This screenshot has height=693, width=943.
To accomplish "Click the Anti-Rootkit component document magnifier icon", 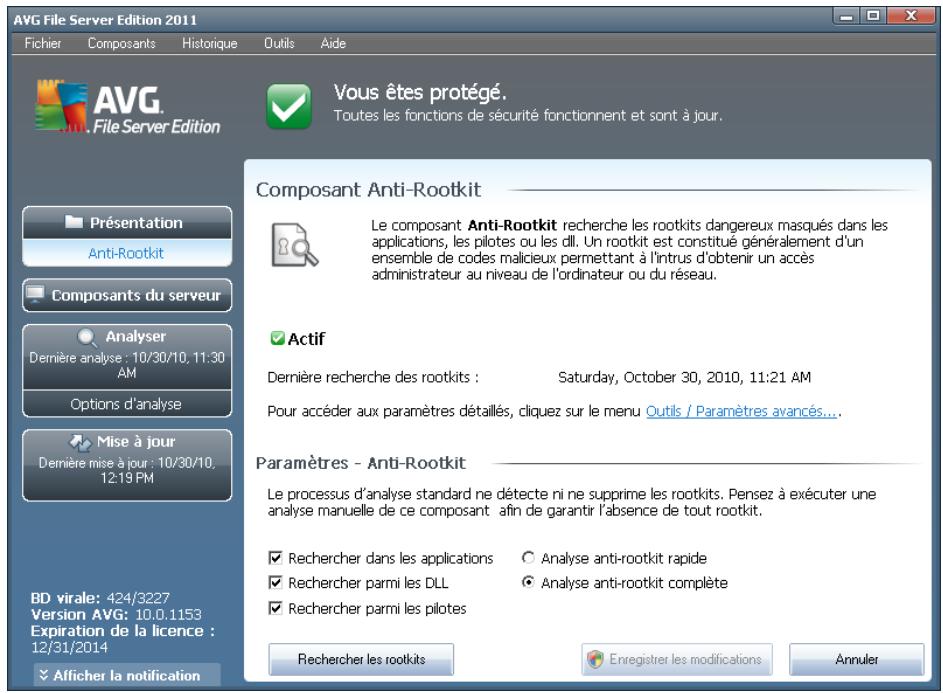I will [x=294, y=244].
